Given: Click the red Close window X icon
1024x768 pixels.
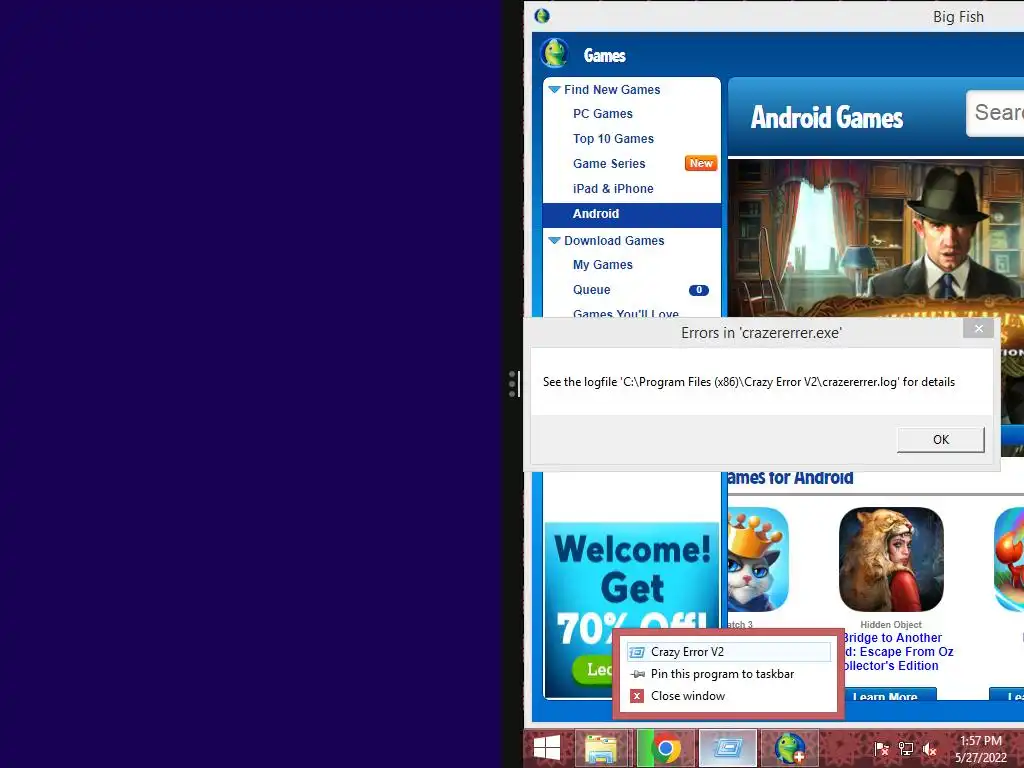Looking at the screenshot, I should coord(637,696).
